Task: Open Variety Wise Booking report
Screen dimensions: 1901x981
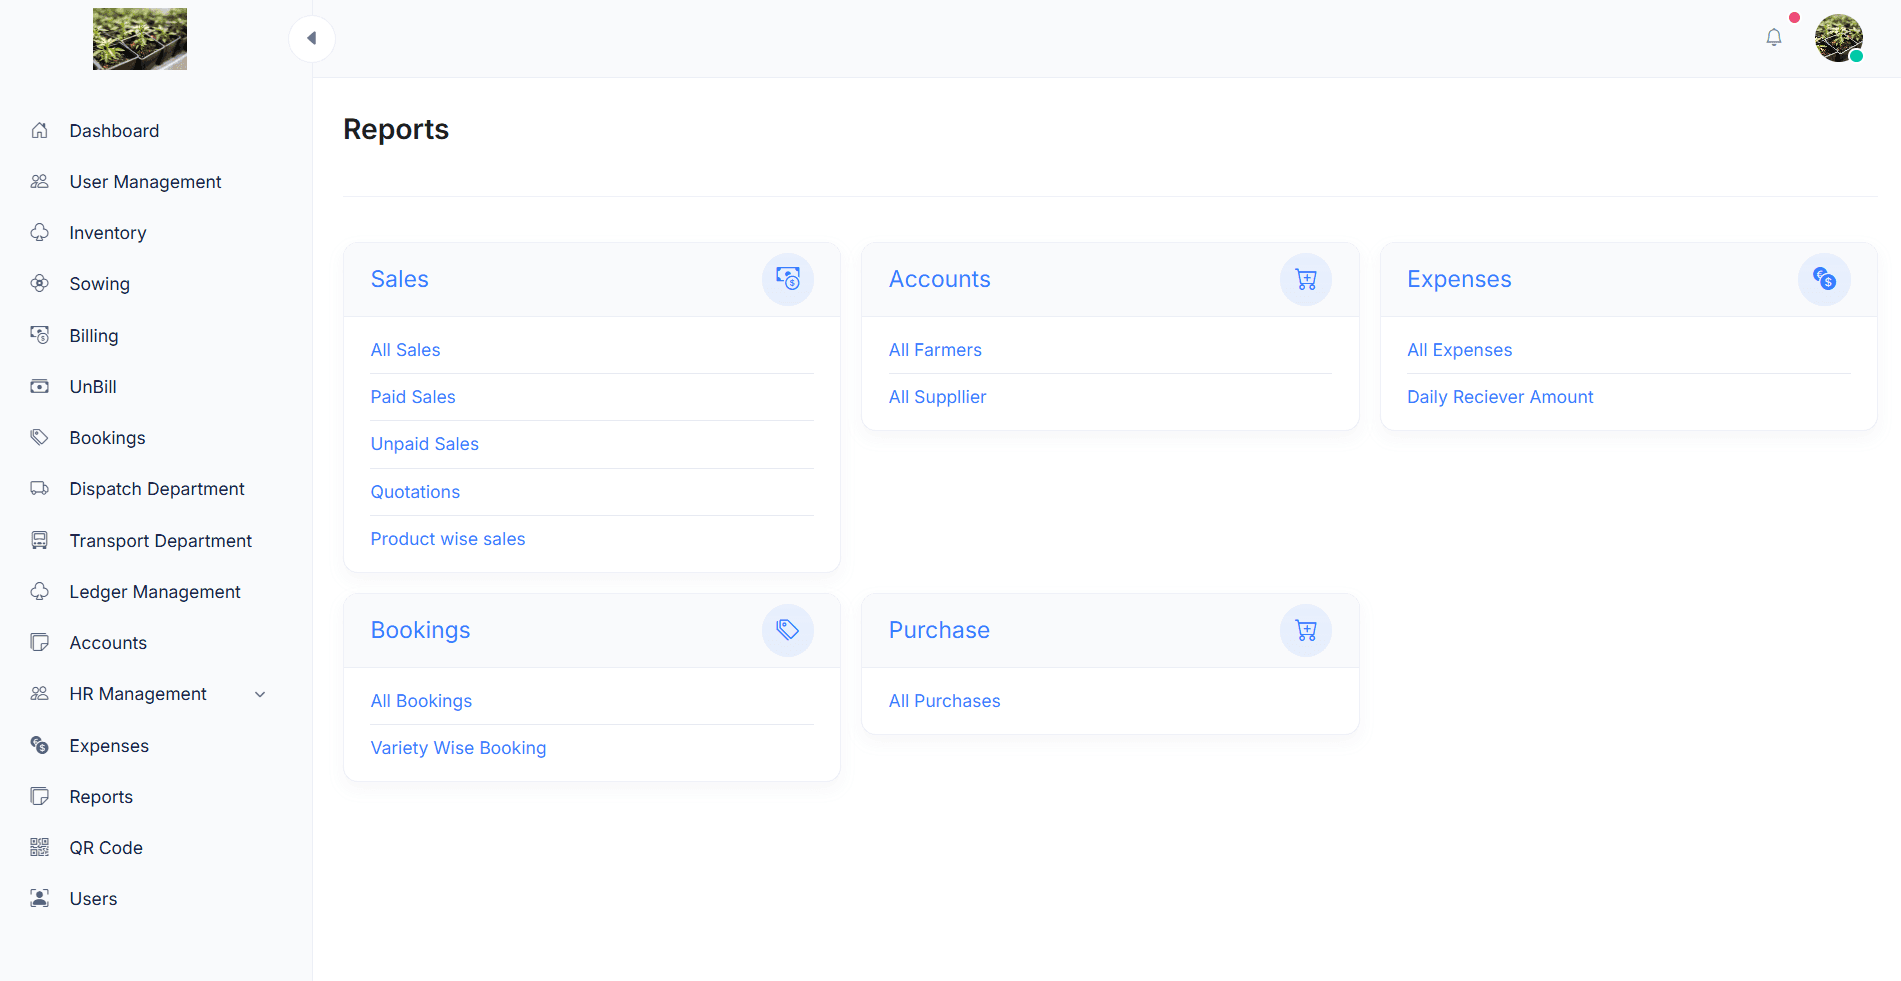Action: (x=458, y=748)
